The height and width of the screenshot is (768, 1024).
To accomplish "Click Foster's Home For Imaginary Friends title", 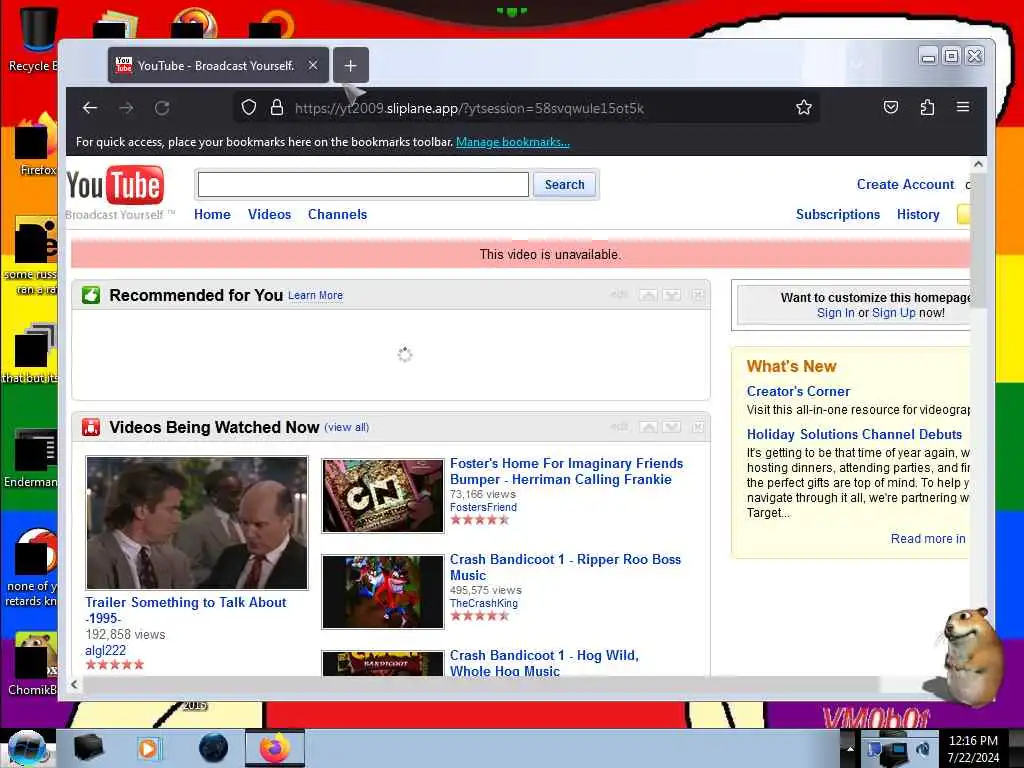I will click(x=566, y=471).
